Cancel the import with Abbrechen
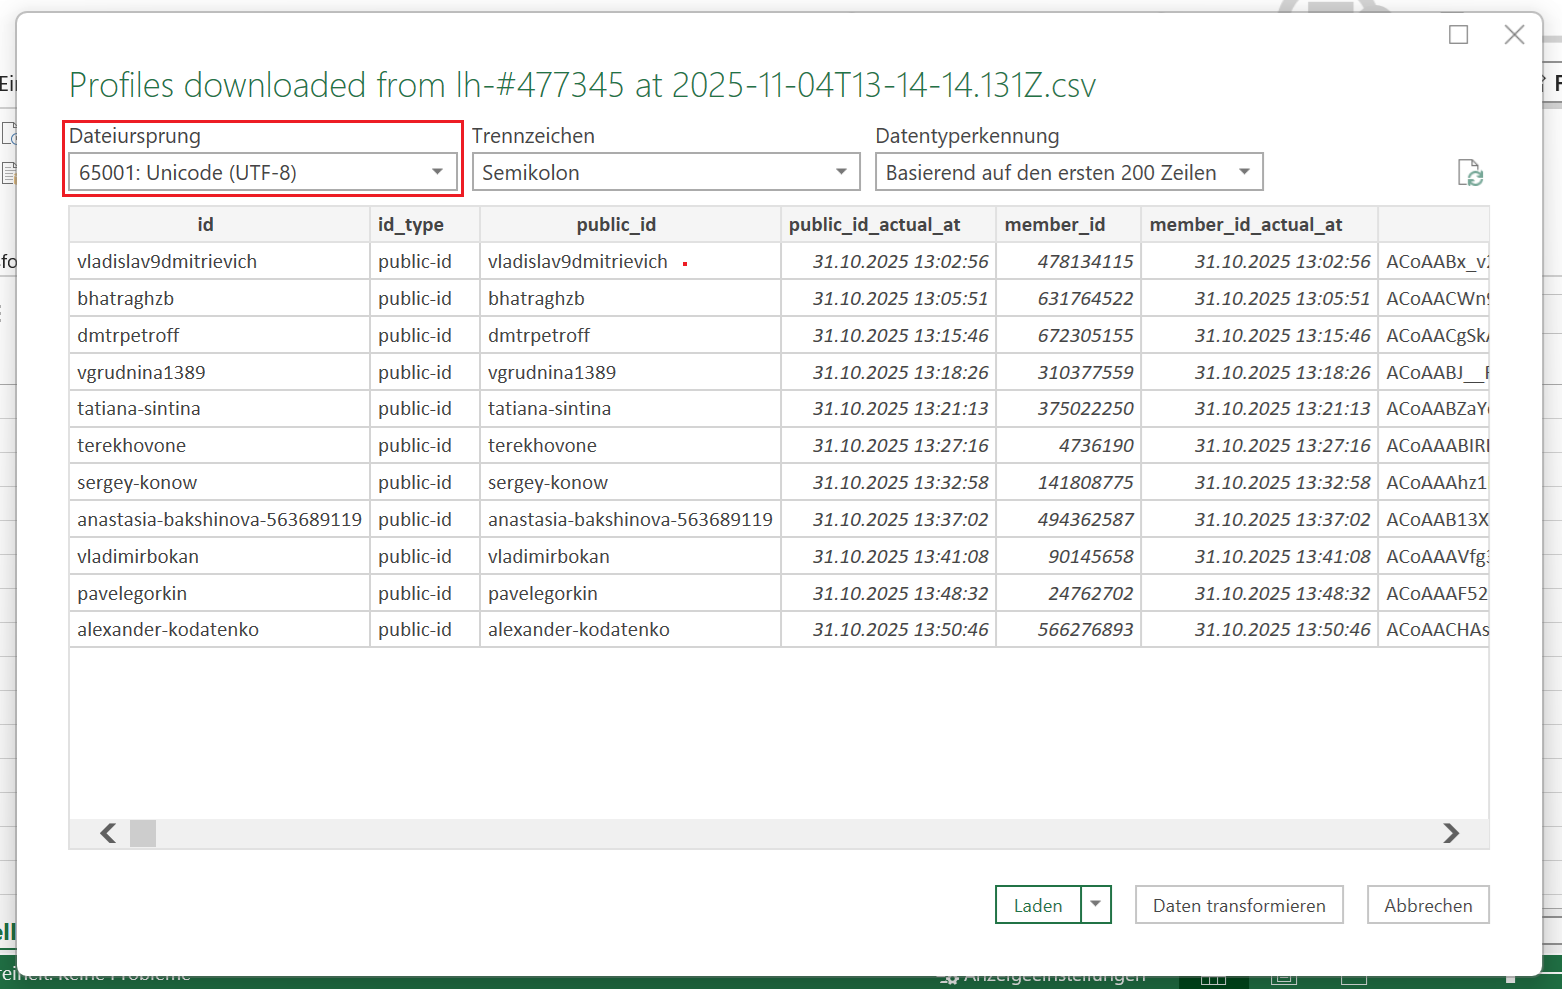The width and height of the screenshot is (1562, 989). [1427, 905]
